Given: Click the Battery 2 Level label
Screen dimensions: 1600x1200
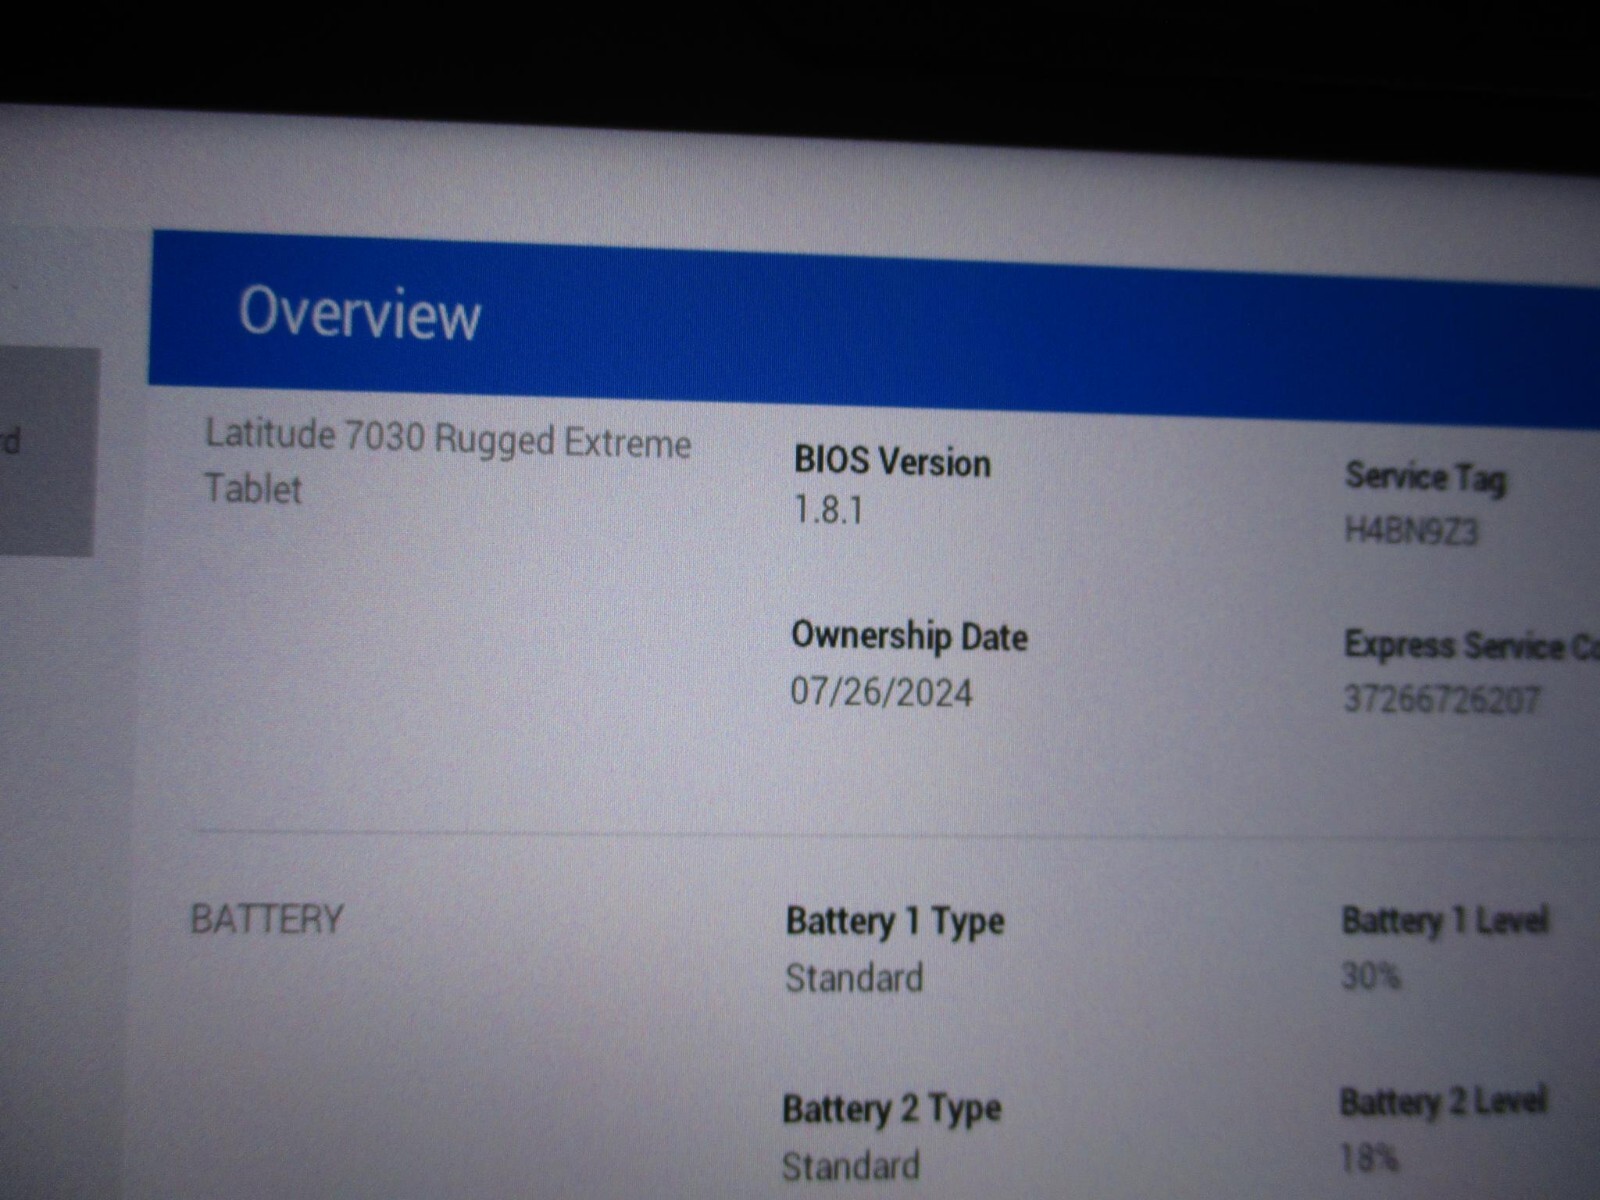Looking at the screenshot, I should click(x=1443, y=1102).
